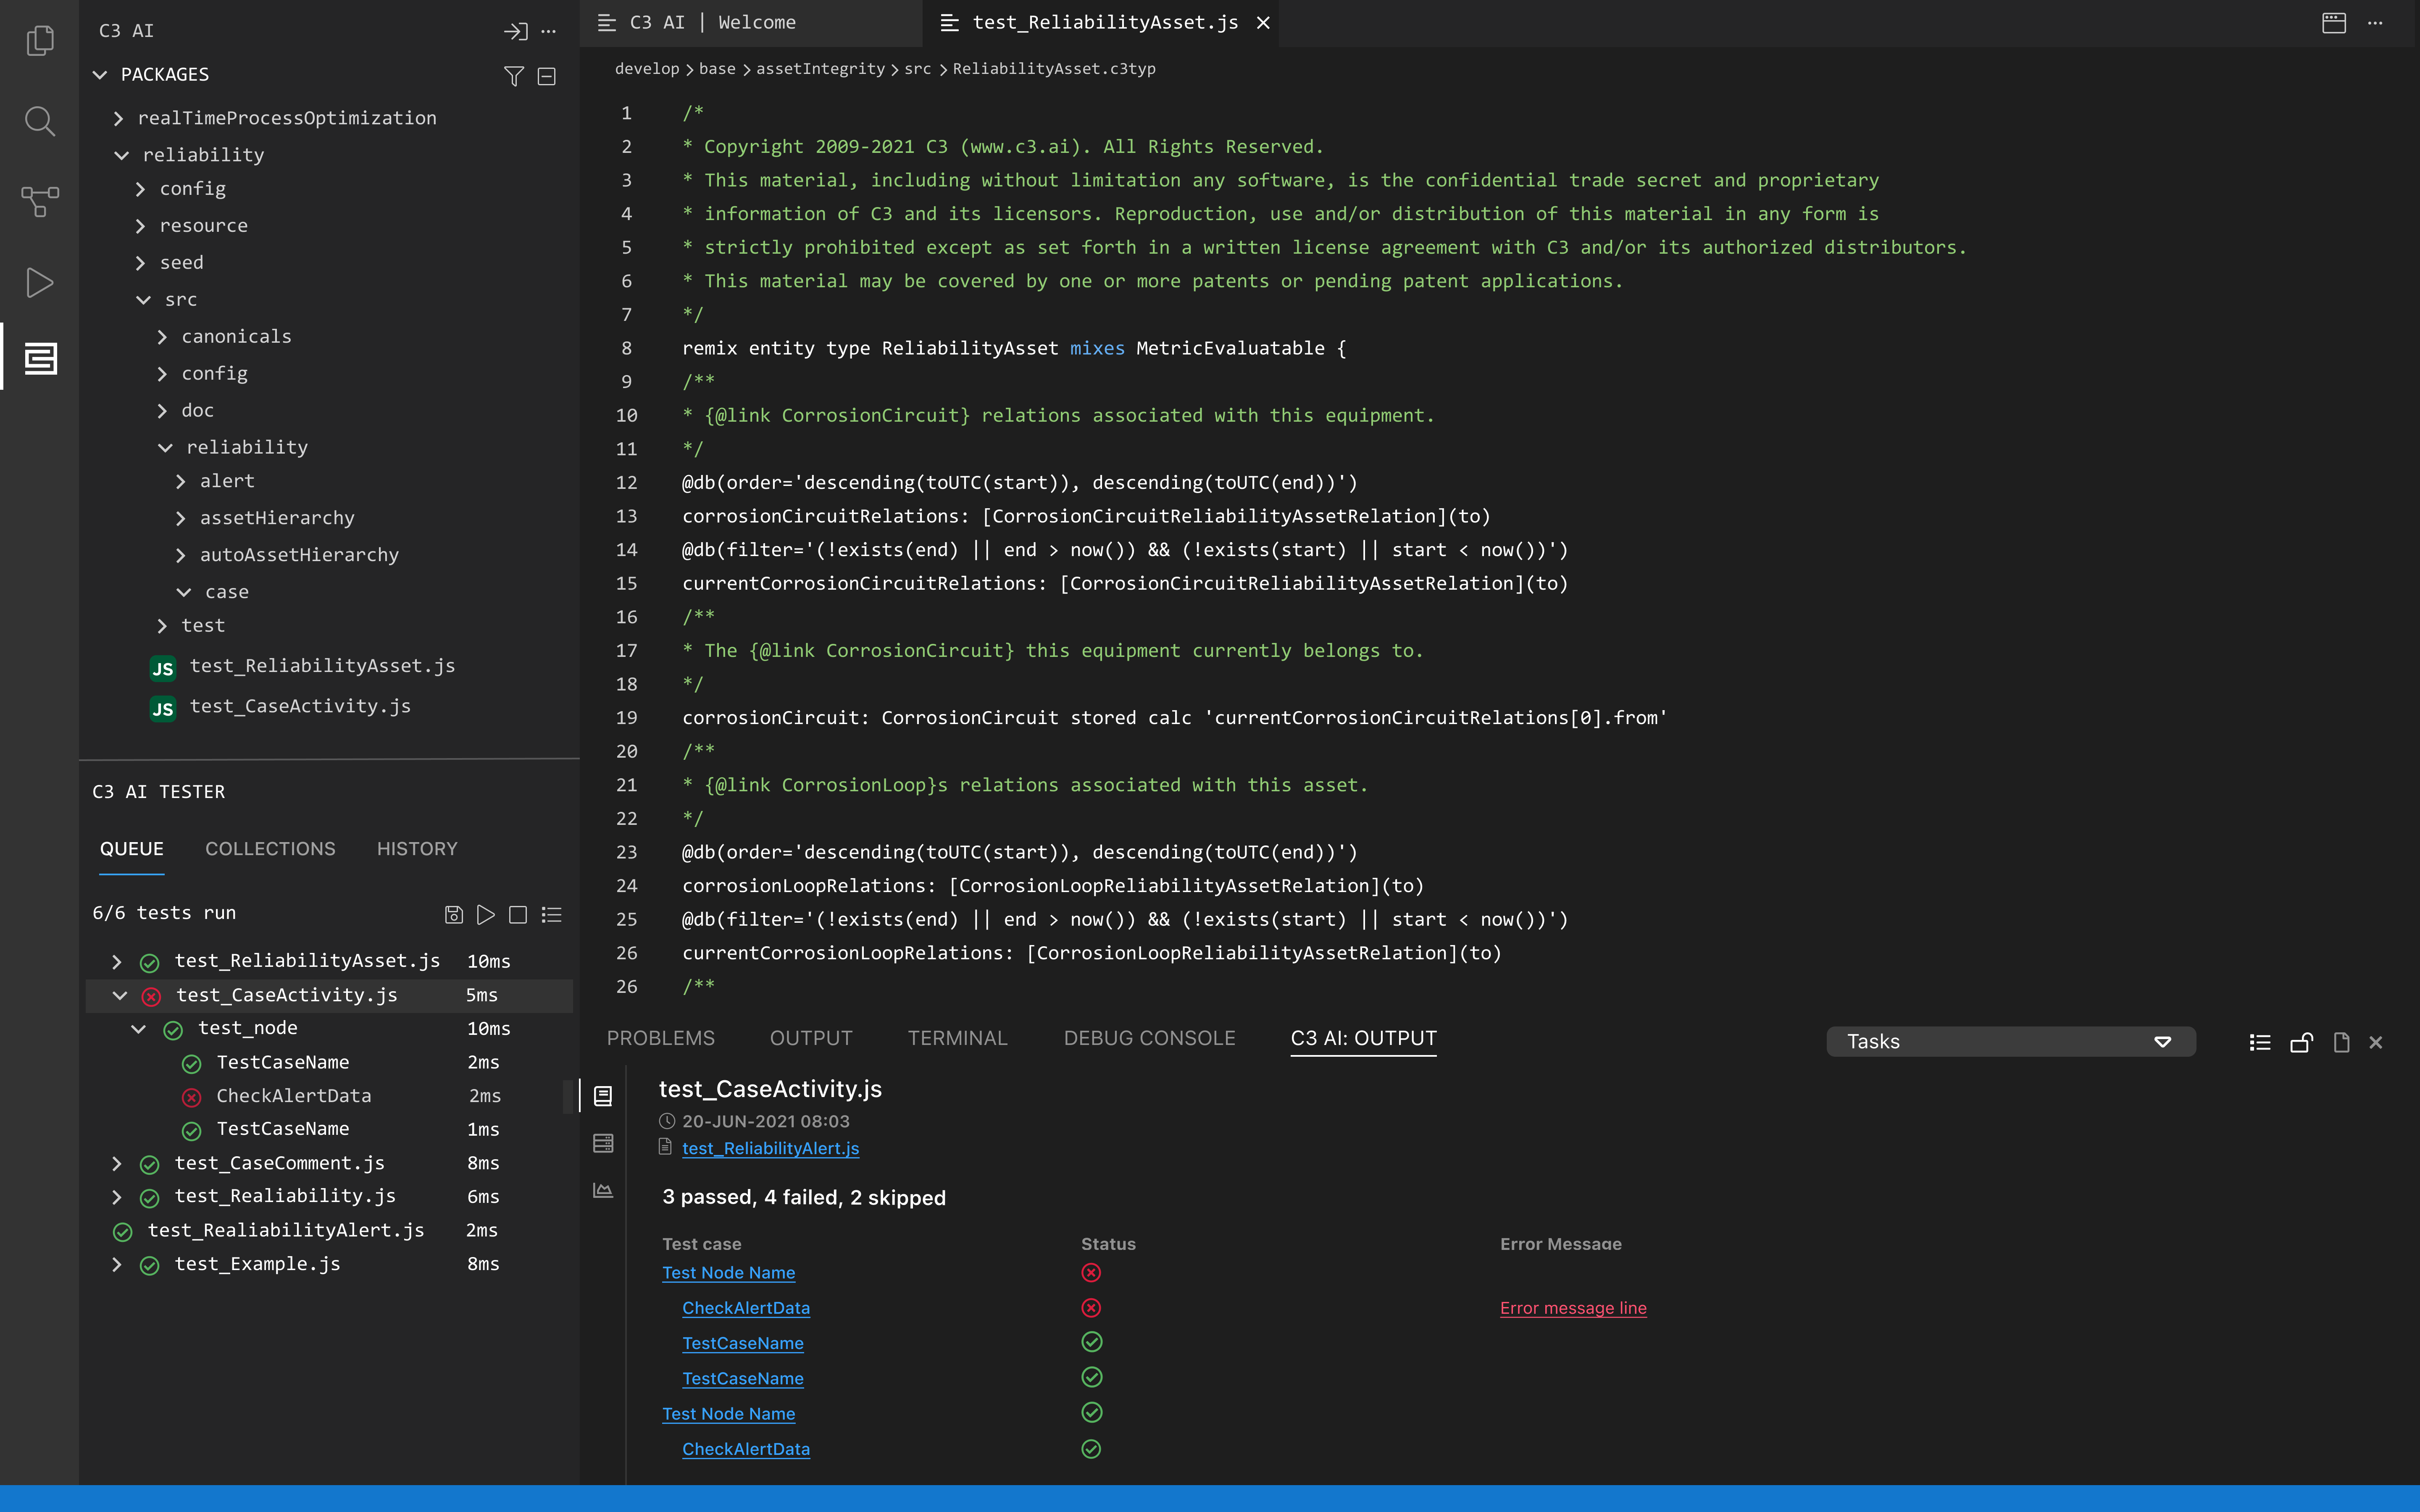Image resolution: width=2420 pixels, height=1512 pixels.
Task: Toggle the list view icon in output panel
Action: click(2260, 1042)
